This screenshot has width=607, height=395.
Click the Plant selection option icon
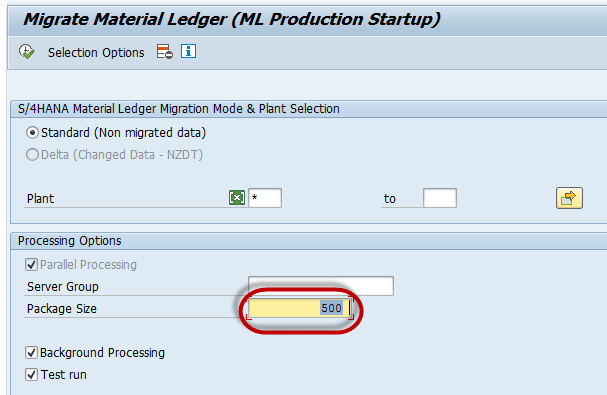[x=237, y=198]
